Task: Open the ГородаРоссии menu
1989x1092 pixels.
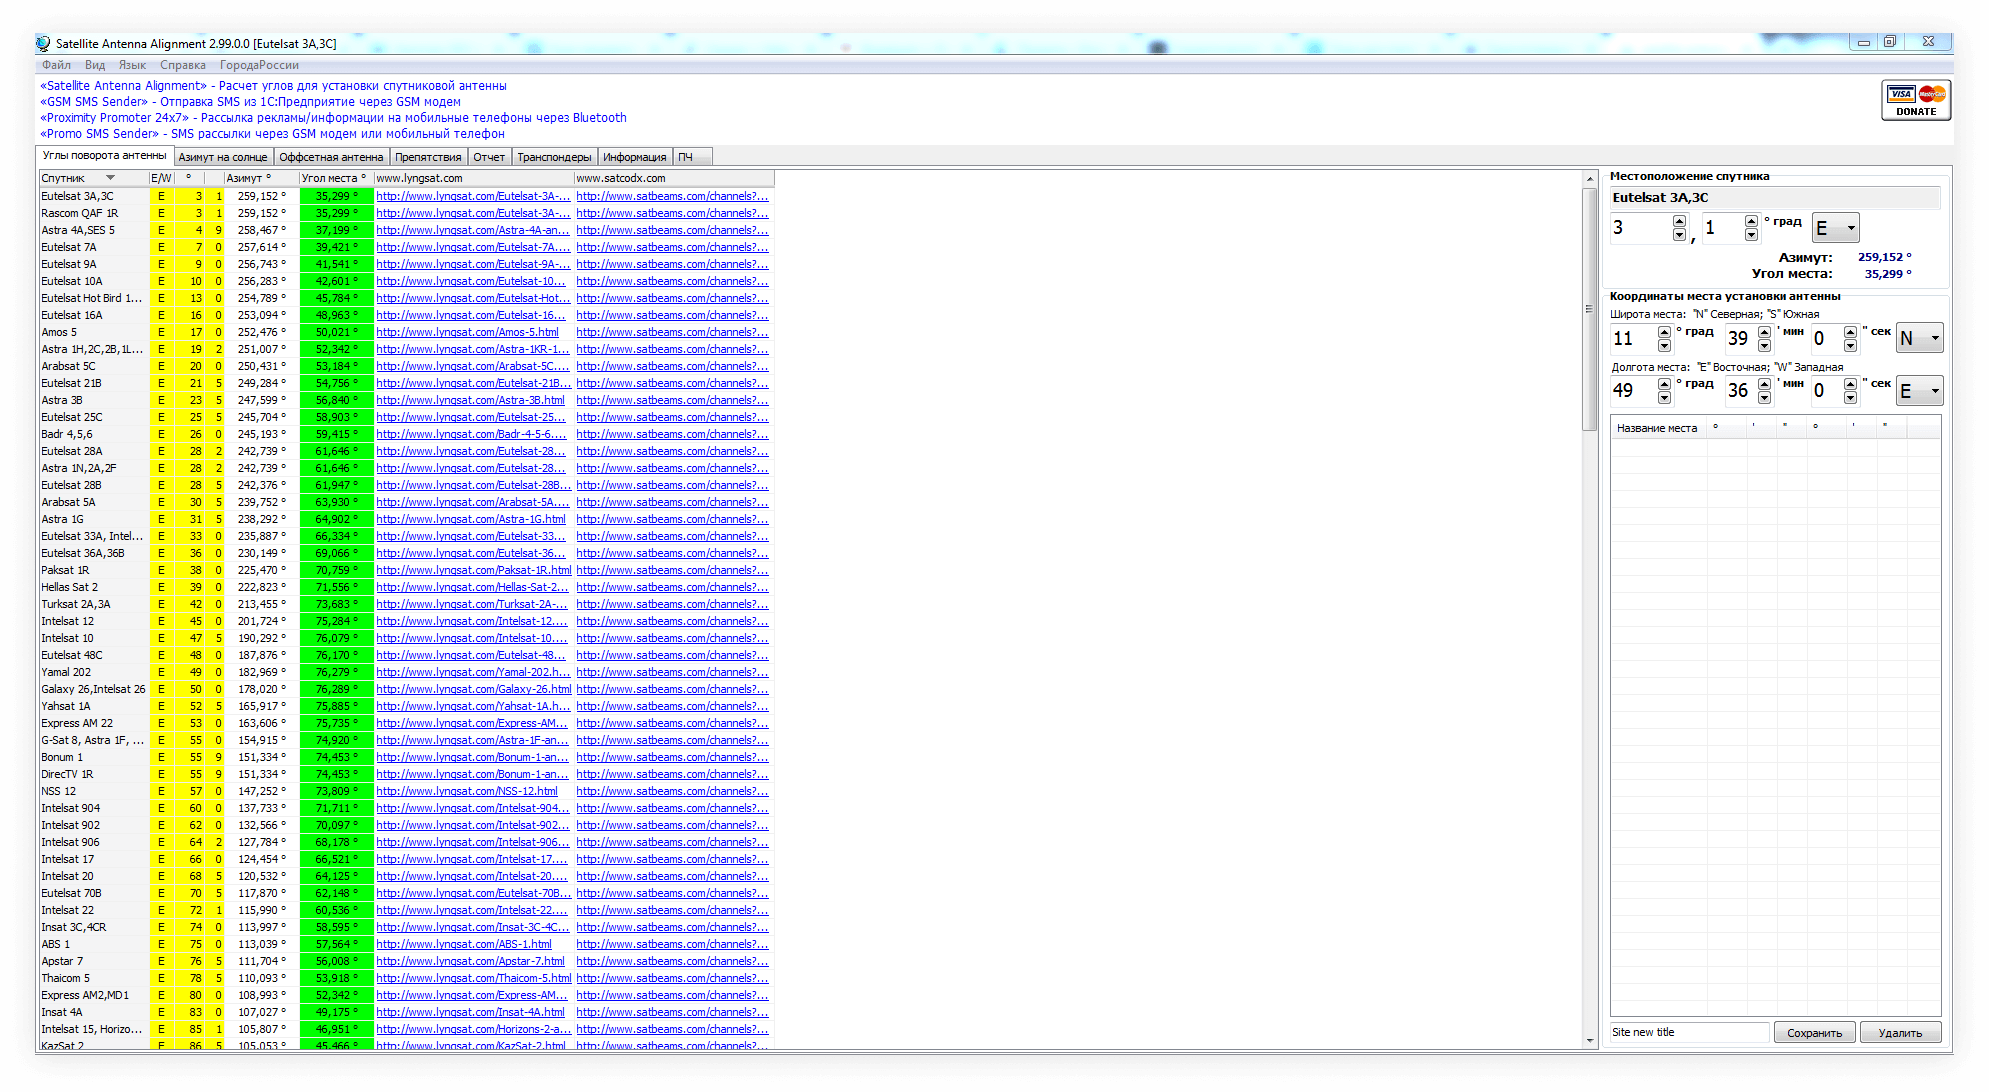Action: (259, 65)
